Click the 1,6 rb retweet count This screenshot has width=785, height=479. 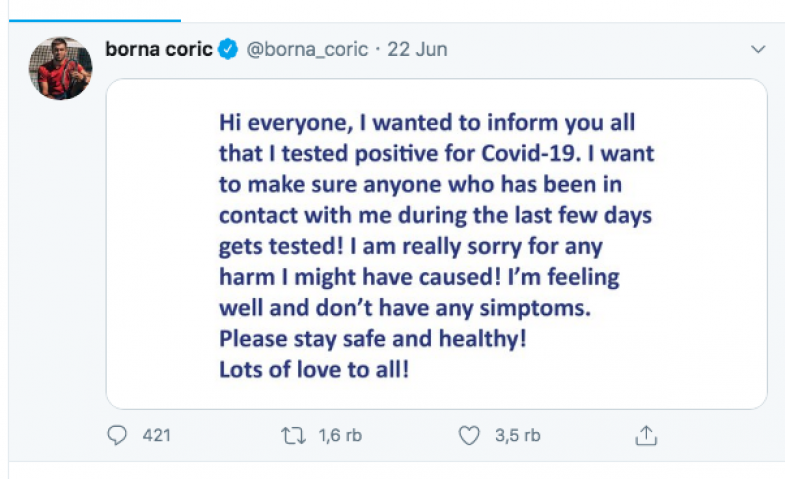(x=338, y=435)
